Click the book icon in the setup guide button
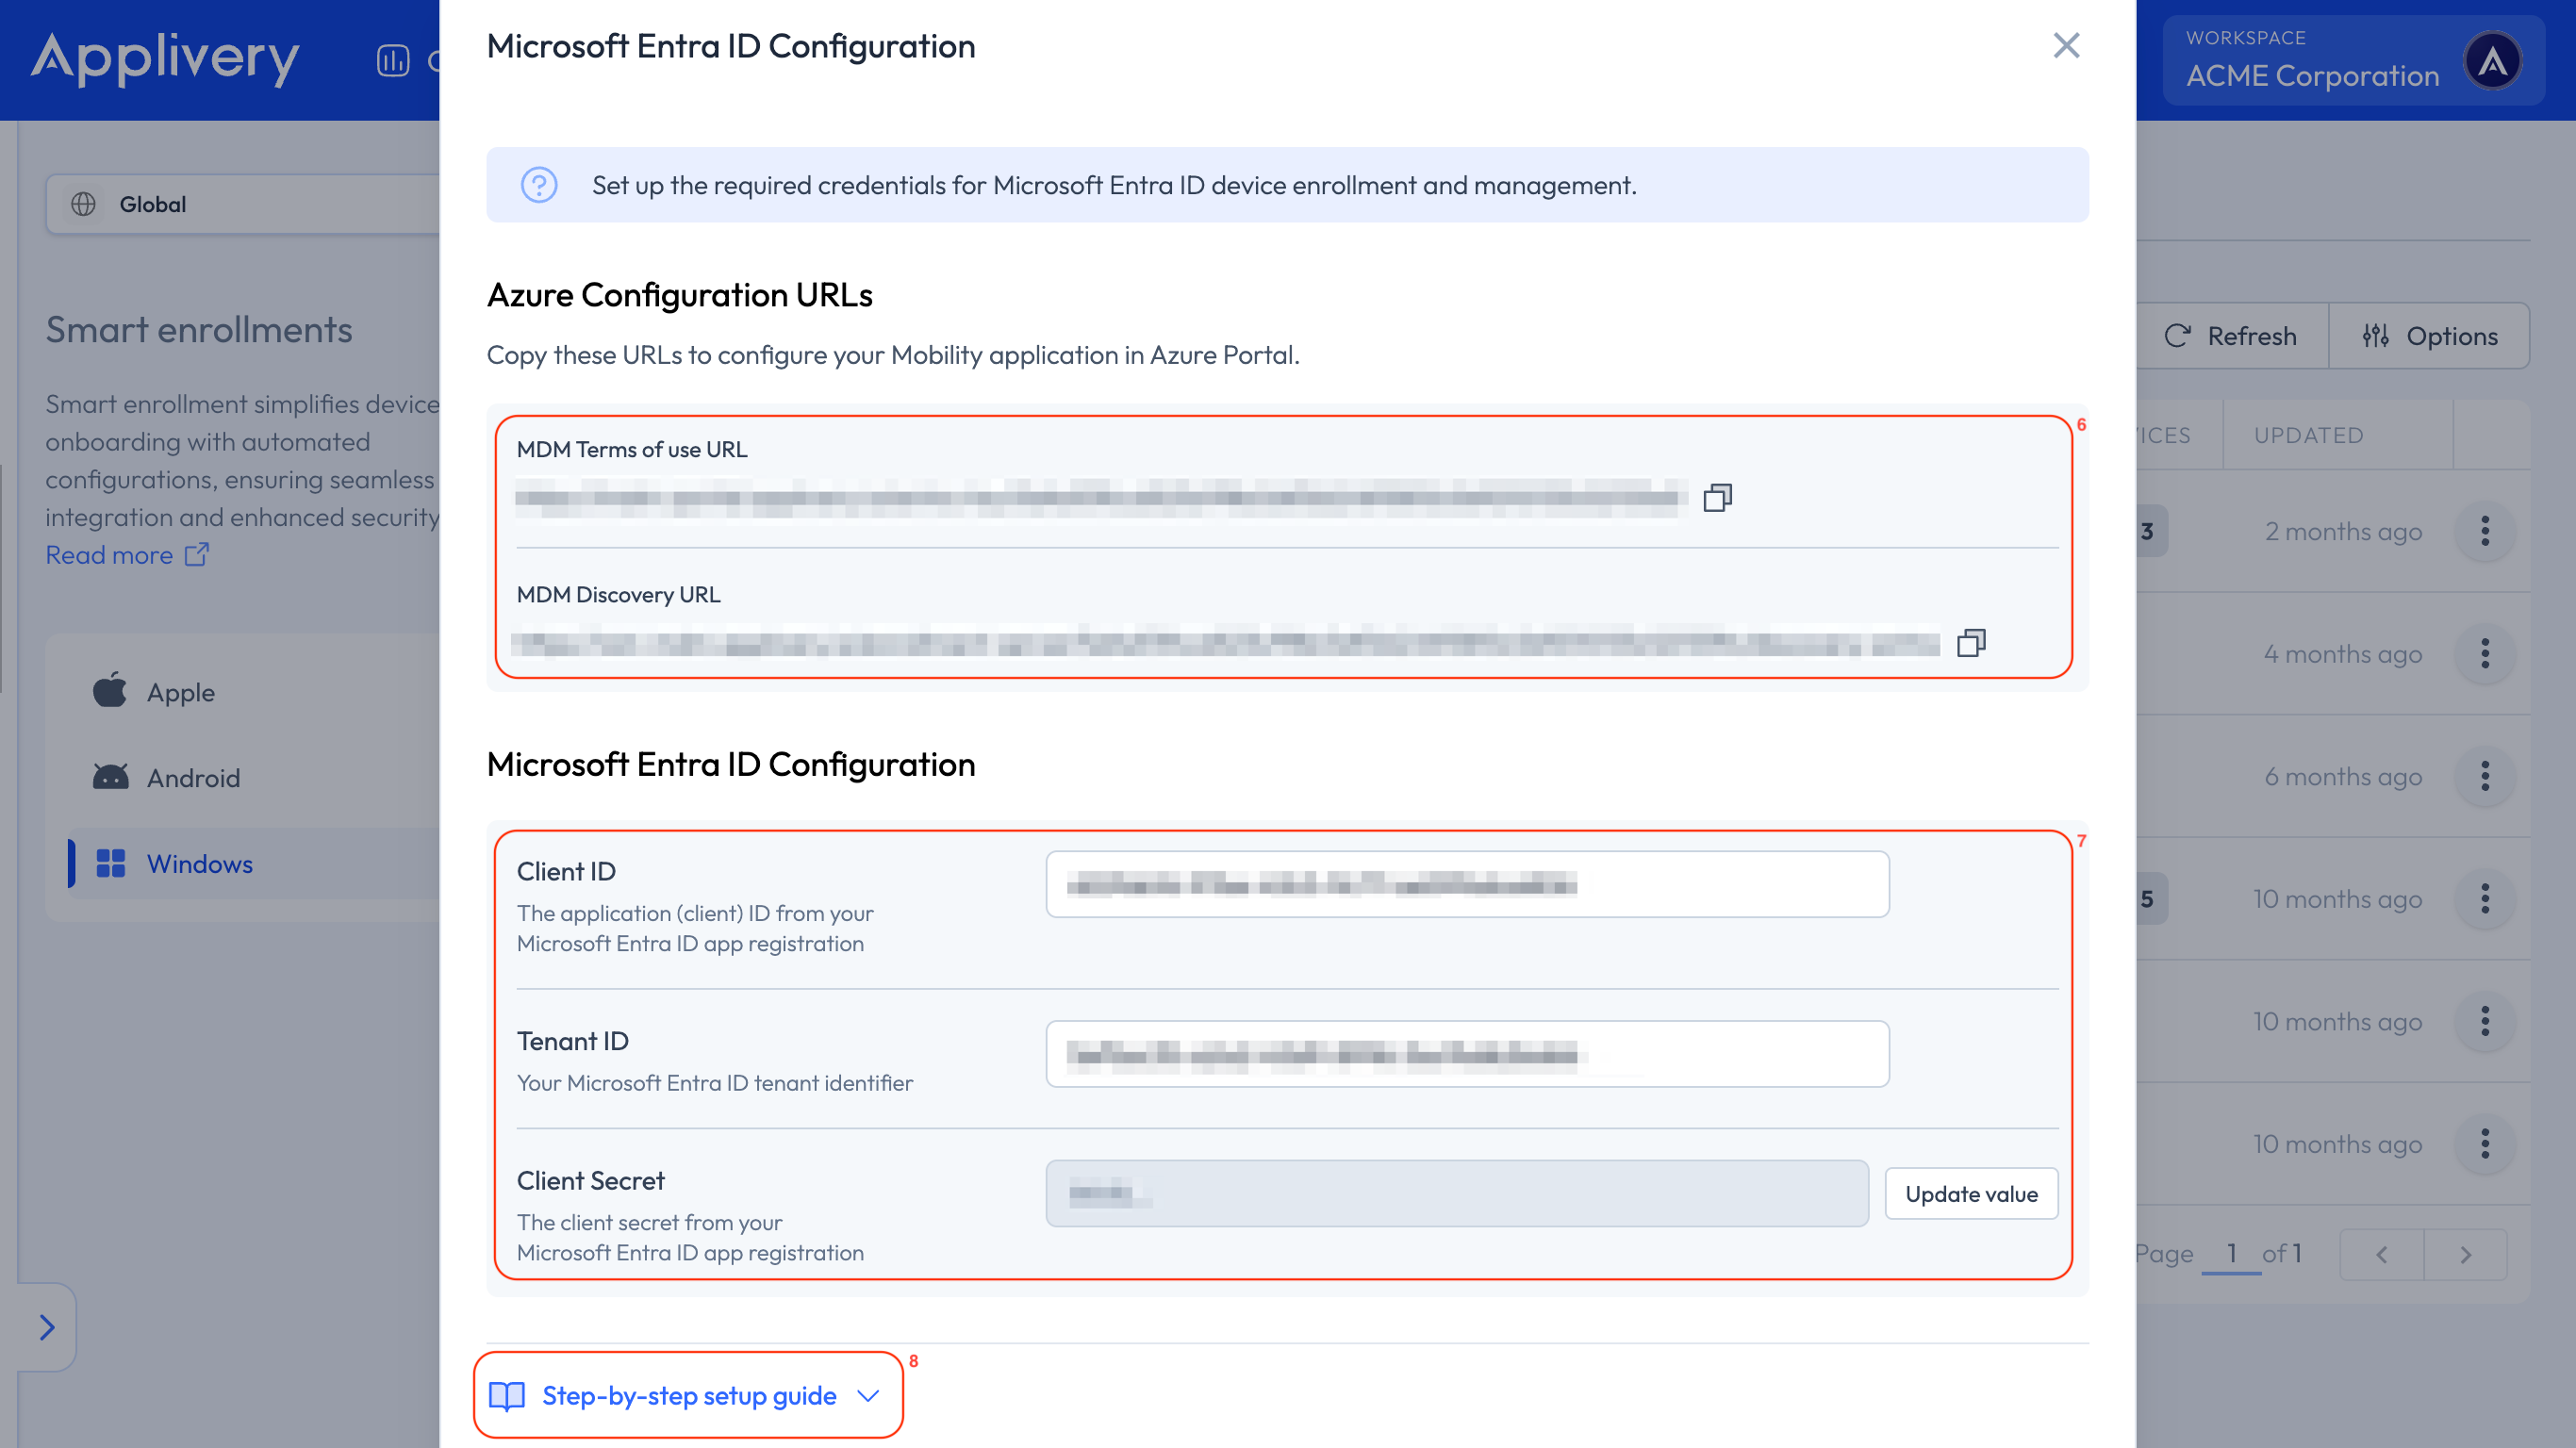Image resolution: width=2576 pixels, height=1448 pixels. tap(507, 1394)
